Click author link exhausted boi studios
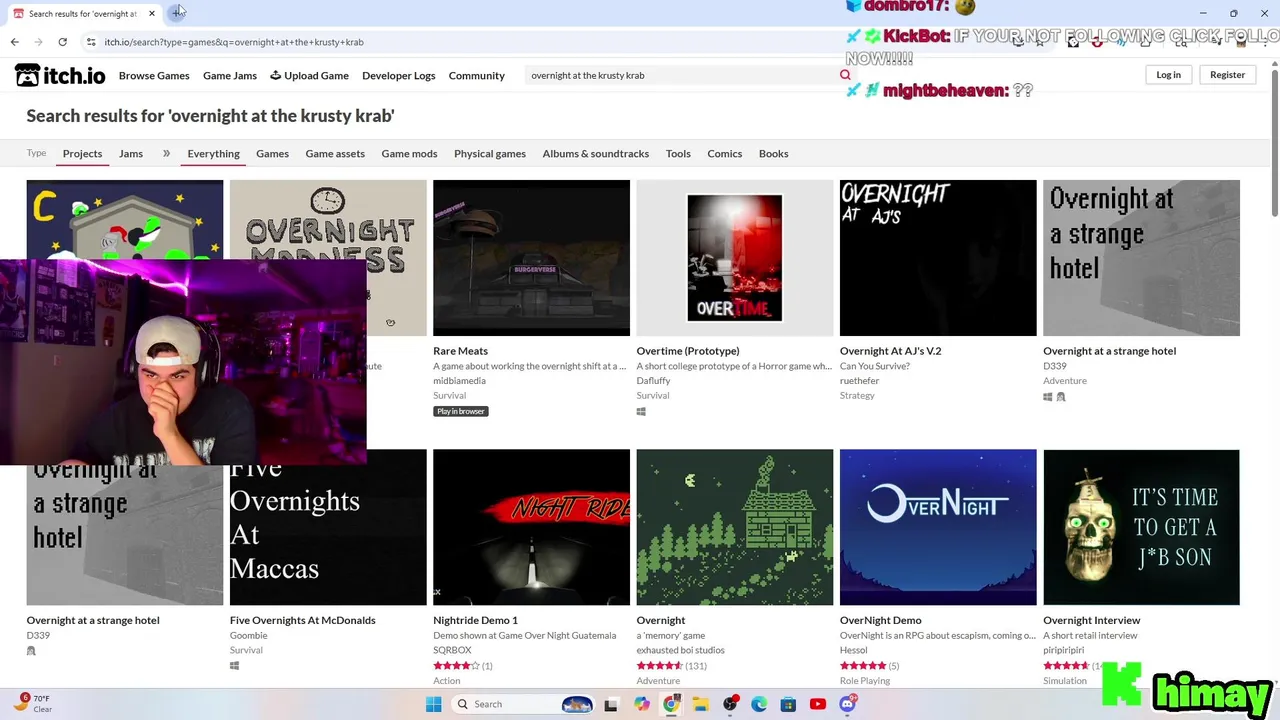Screen dimensions: 1280x720 click(681, 650)
